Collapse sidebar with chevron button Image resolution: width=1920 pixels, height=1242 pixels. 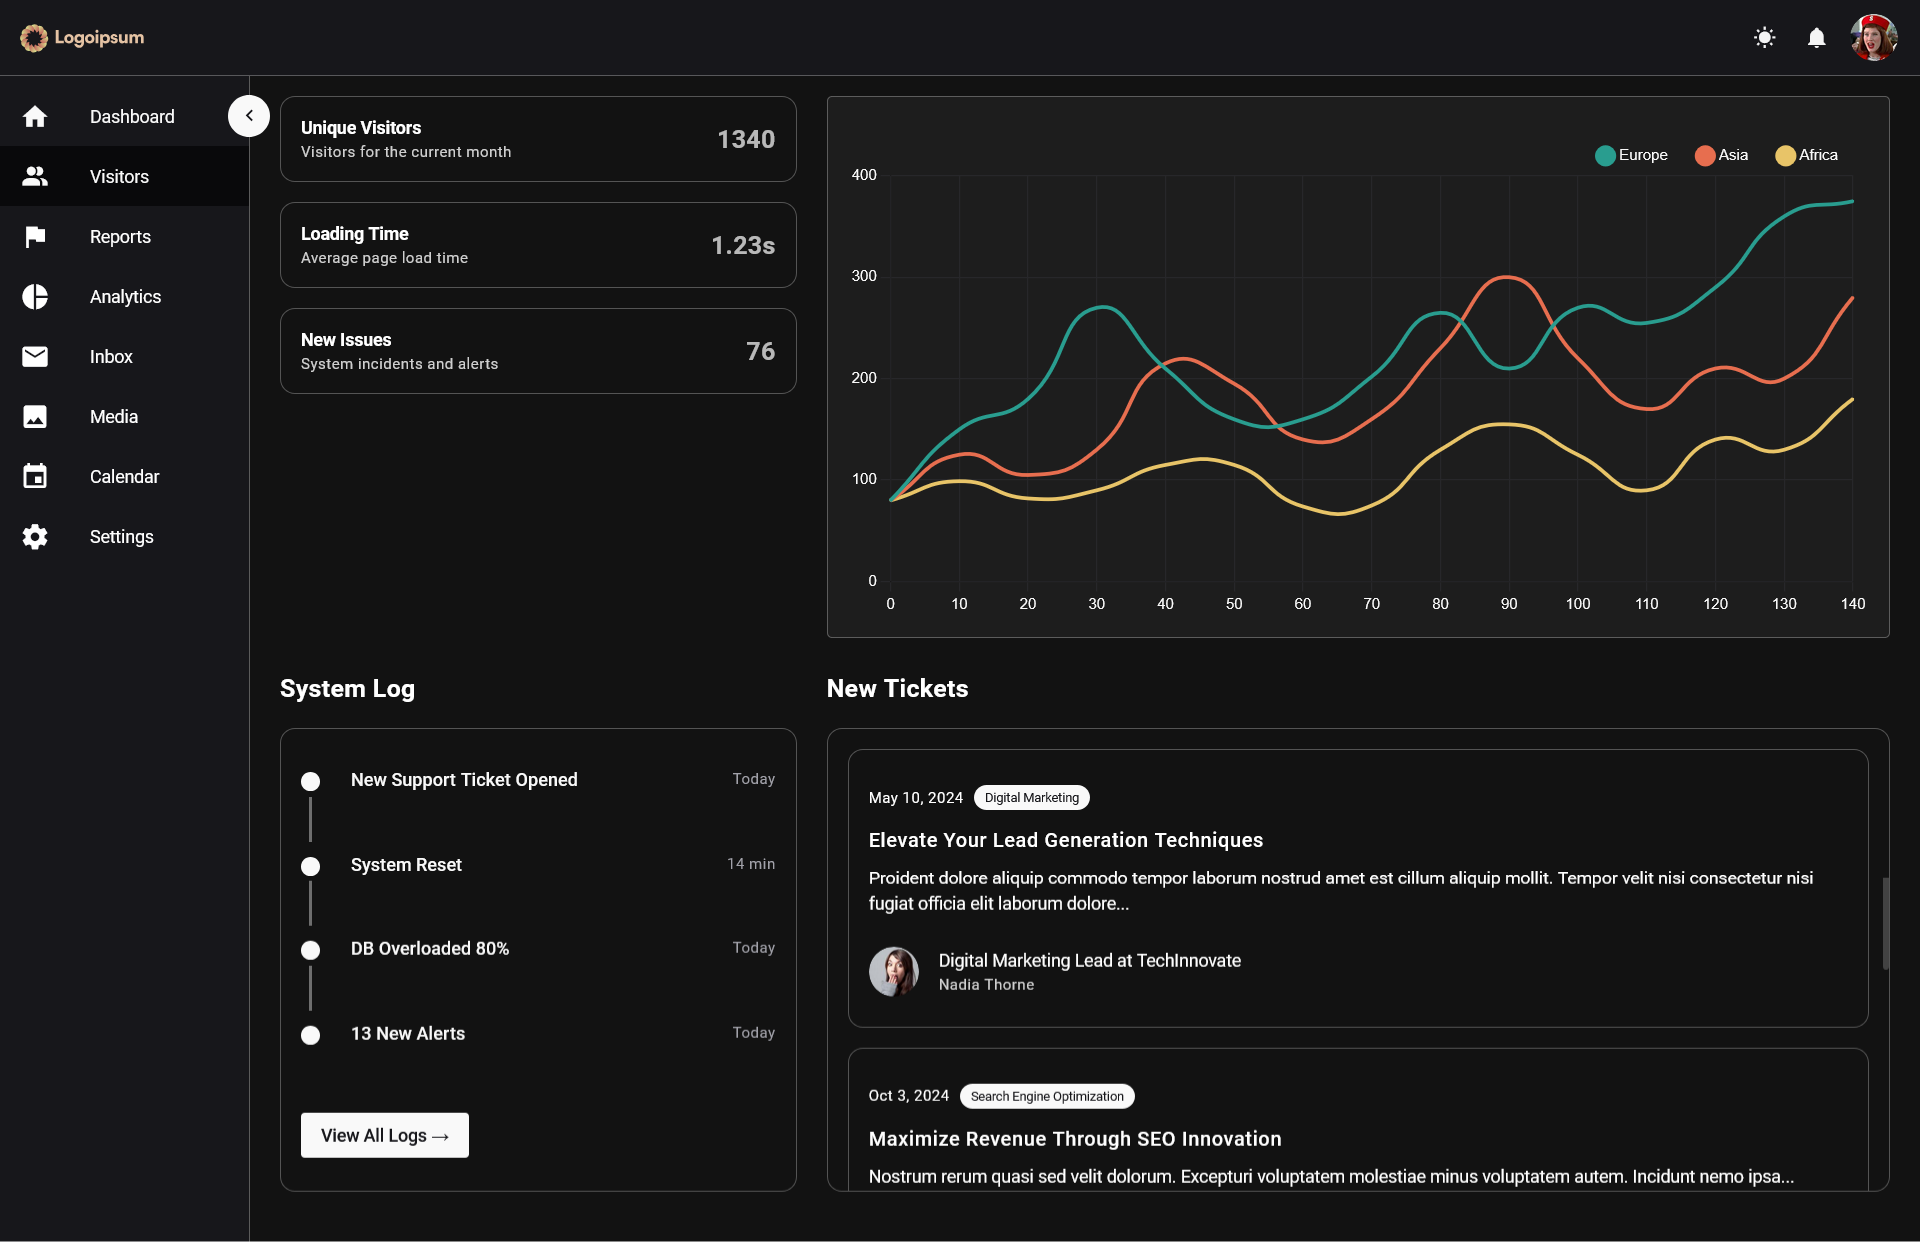[x=249, y=116]
